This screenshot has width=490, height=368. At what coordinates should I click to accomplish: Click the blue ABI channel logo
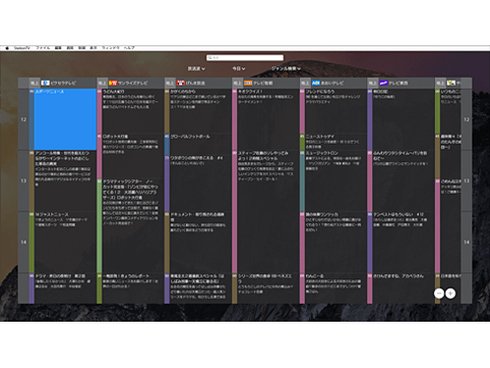316,83
